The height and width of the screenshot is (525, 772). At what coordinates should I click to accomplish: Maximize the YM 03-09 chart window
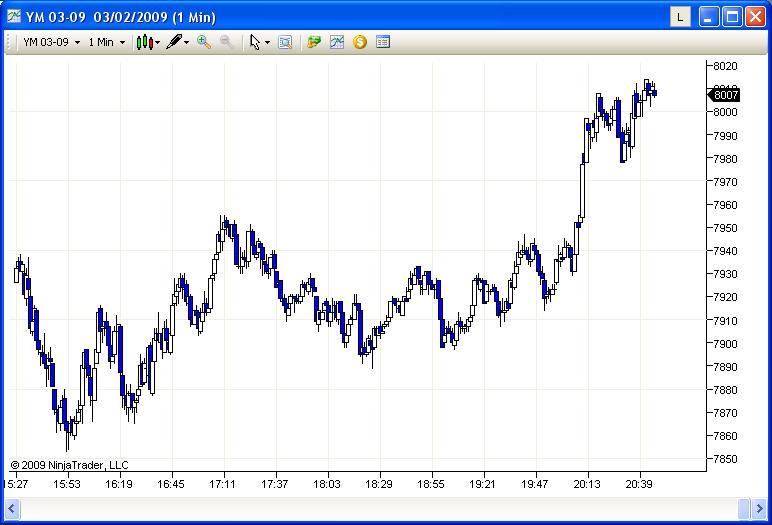pos(732,17)
